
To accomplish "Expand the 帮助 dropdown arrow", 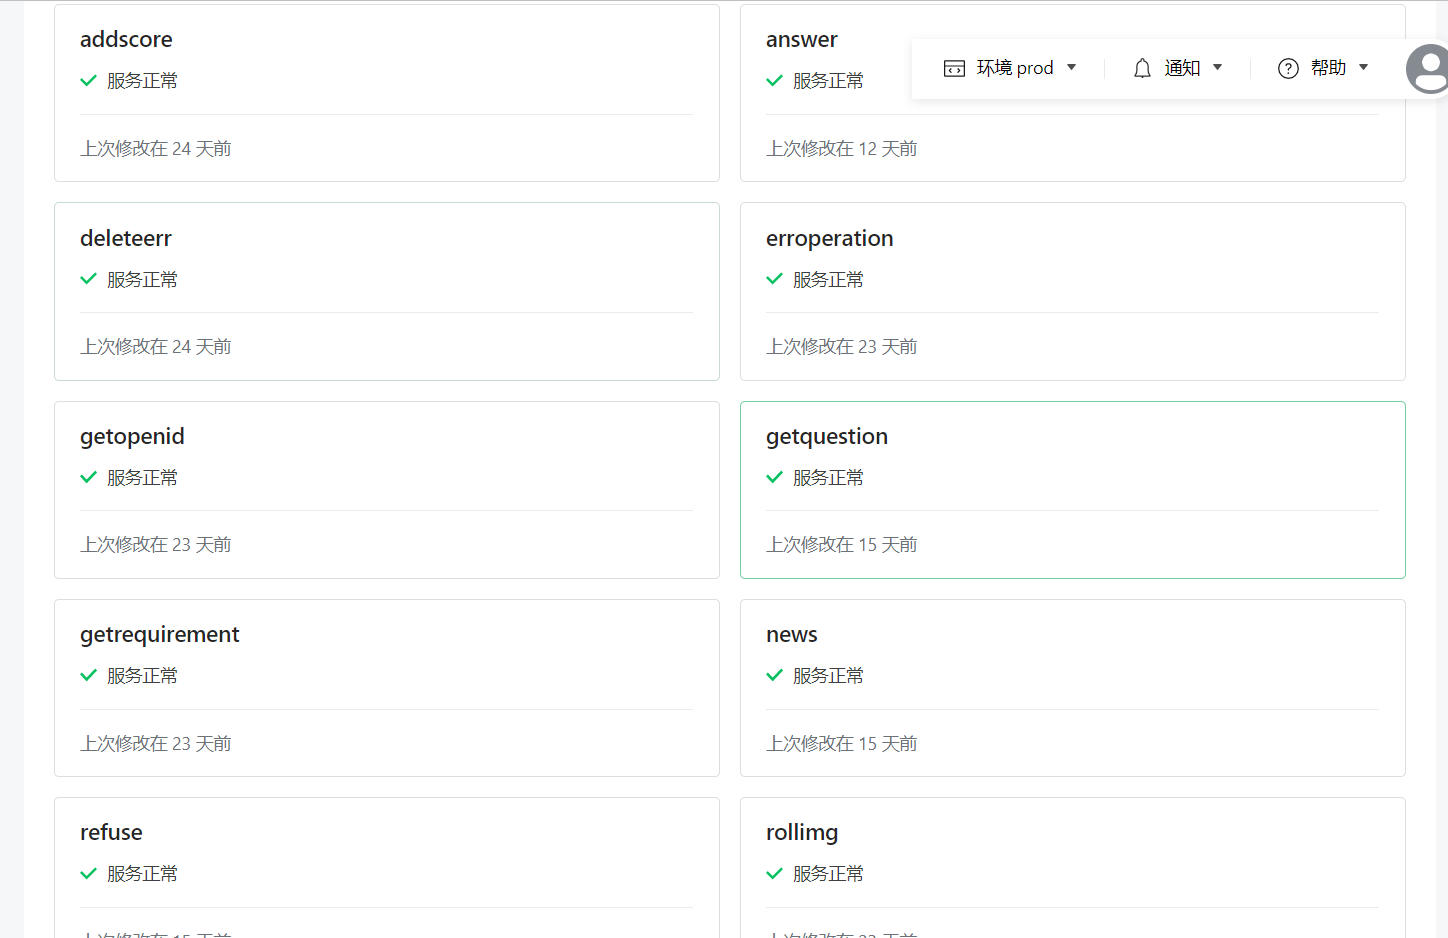I will tap(1364, 68).
